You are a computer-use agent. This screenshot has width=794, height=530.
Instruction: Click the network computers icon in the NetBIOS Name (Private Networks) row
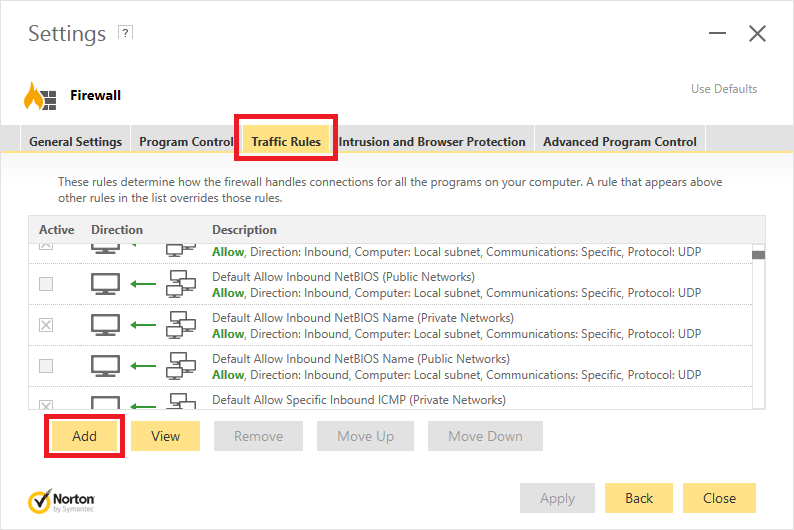click(x=181, y=325)
